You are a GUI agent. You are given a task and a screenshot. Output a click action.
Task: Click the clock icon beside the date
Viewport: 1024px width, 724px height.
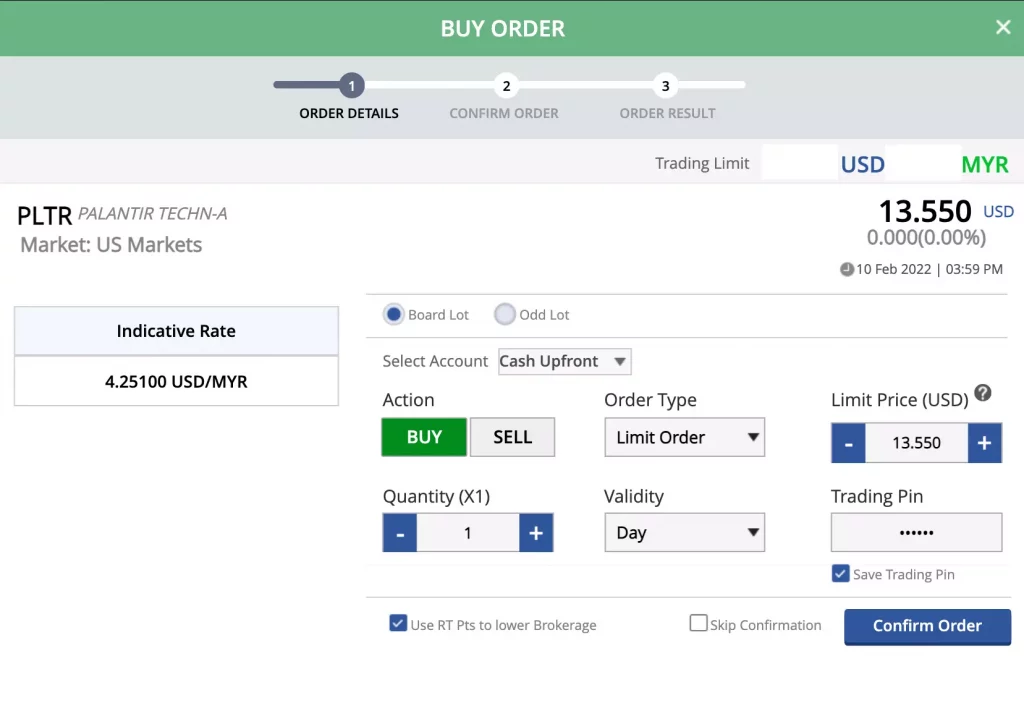click(x=847, y=269)
